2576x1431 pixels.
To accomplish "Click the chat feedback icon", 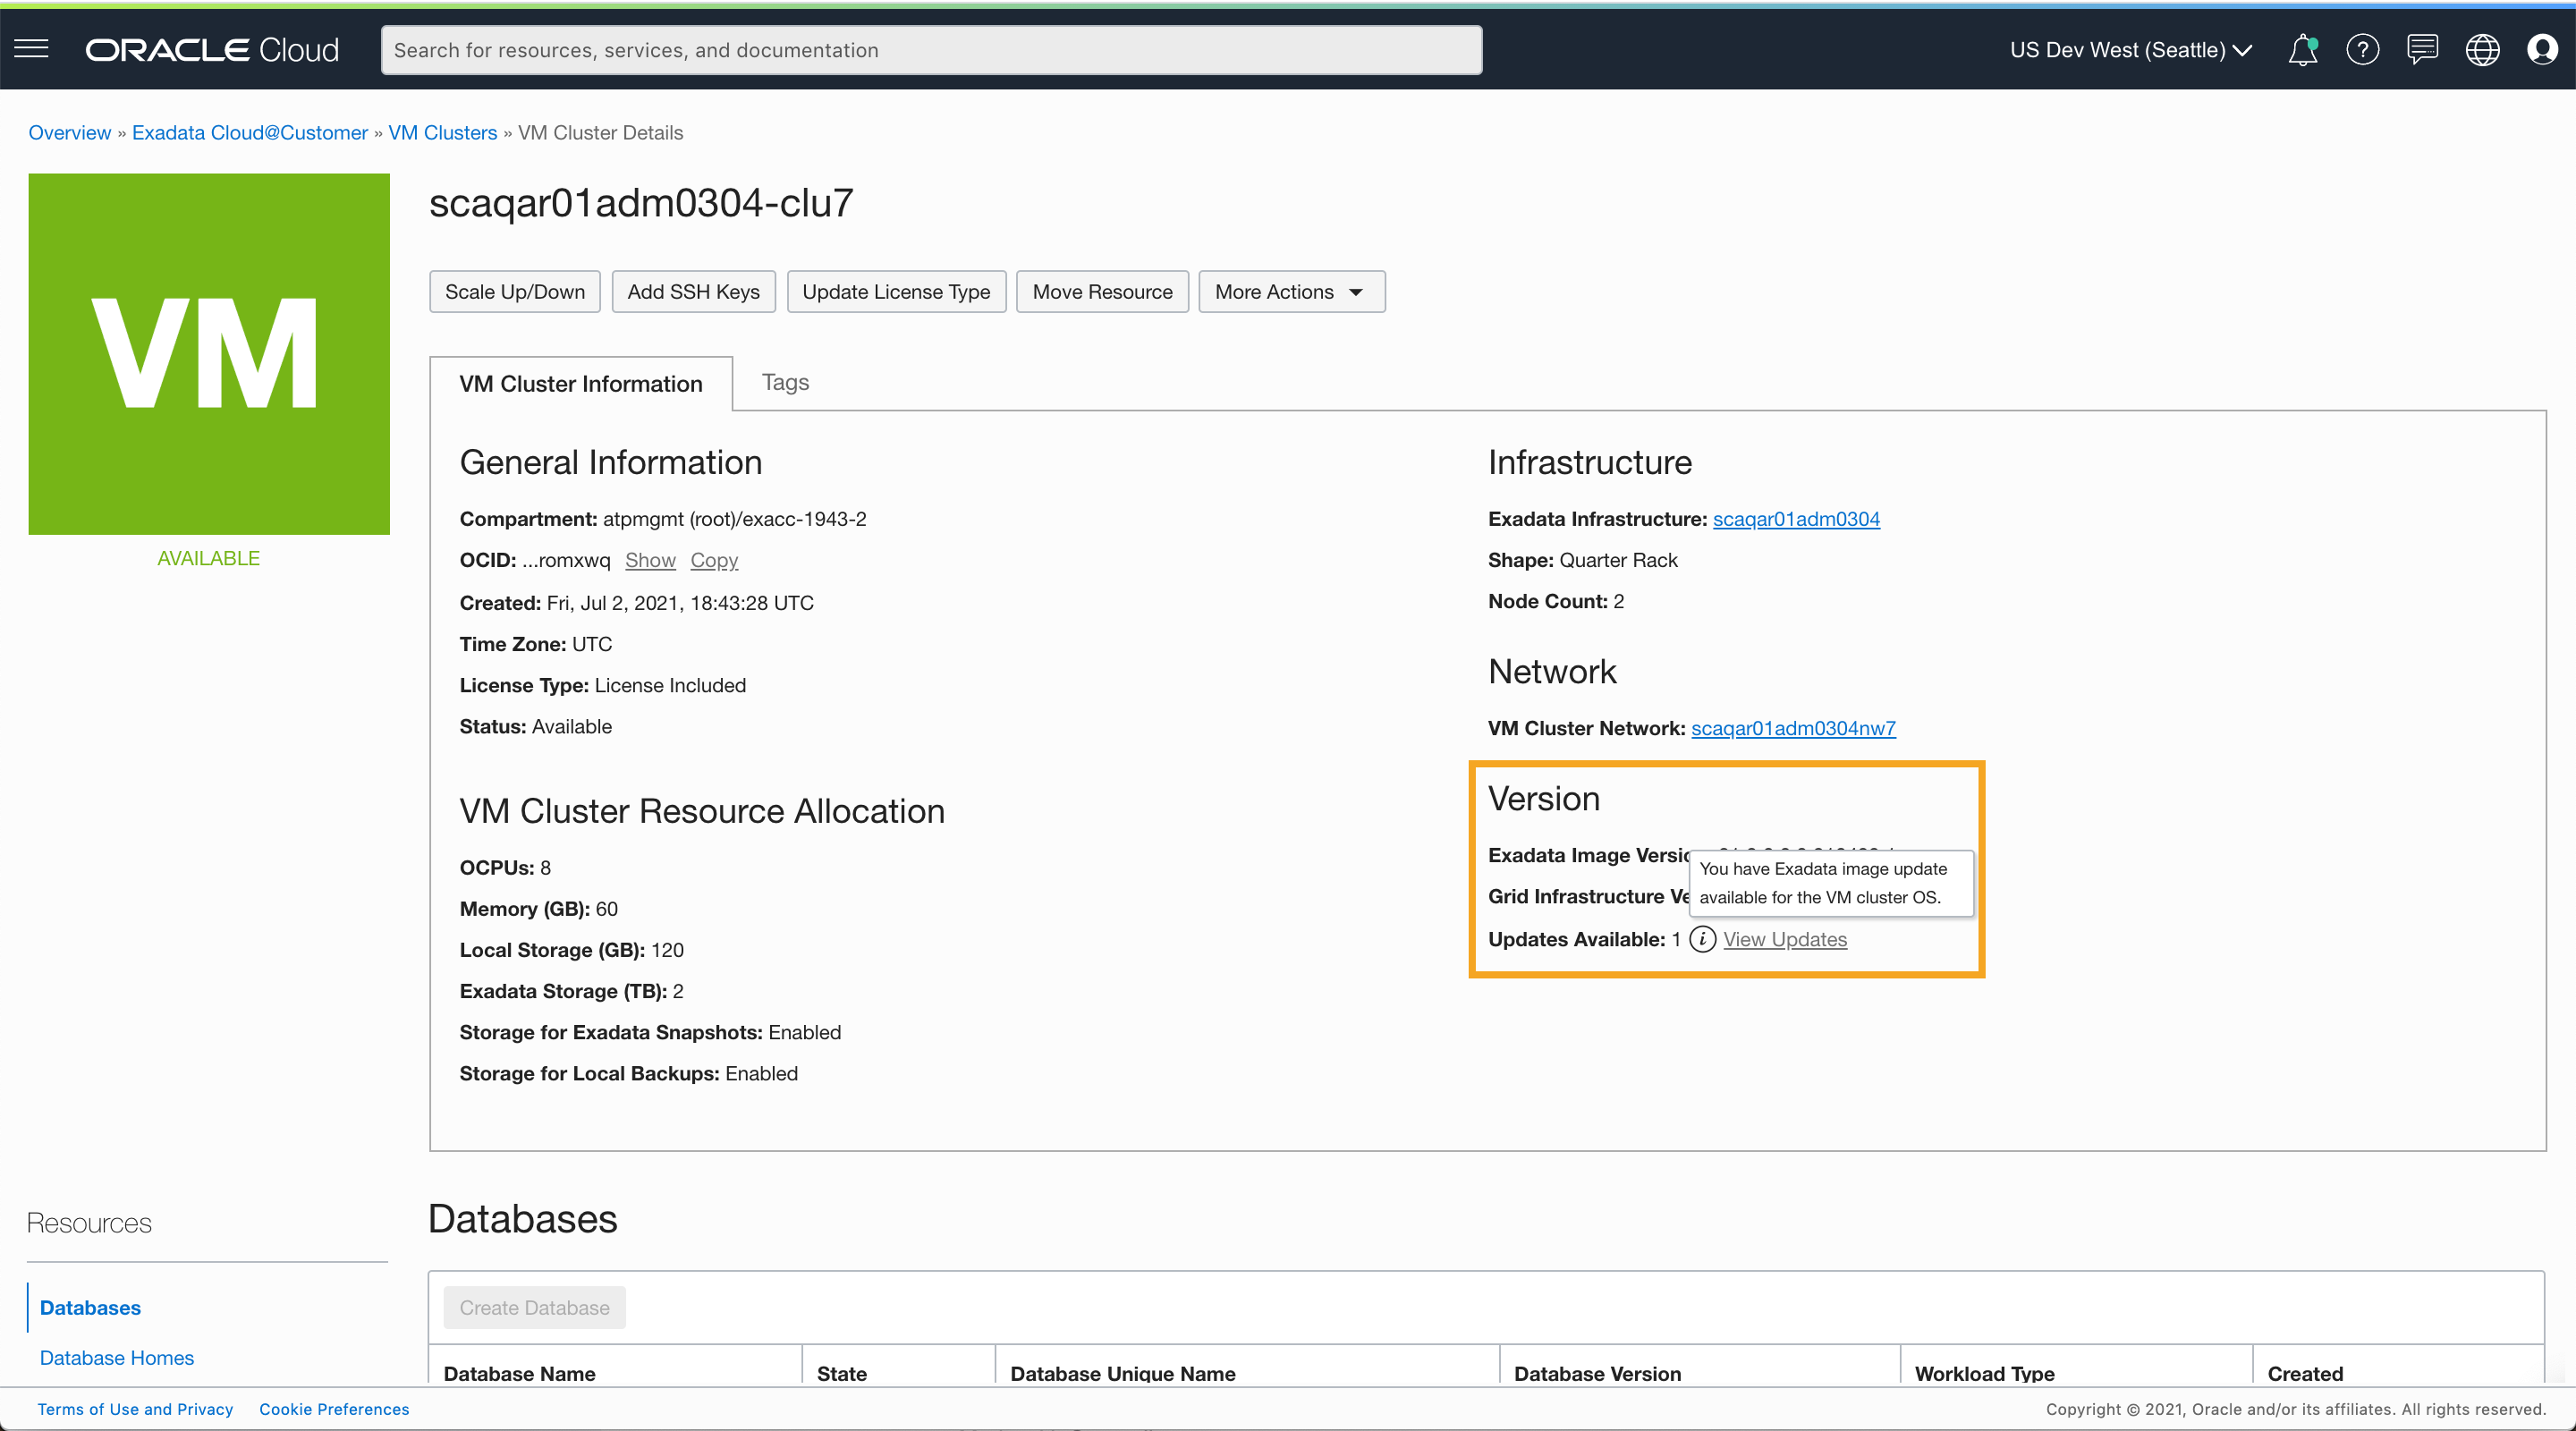I will 2422,49.
